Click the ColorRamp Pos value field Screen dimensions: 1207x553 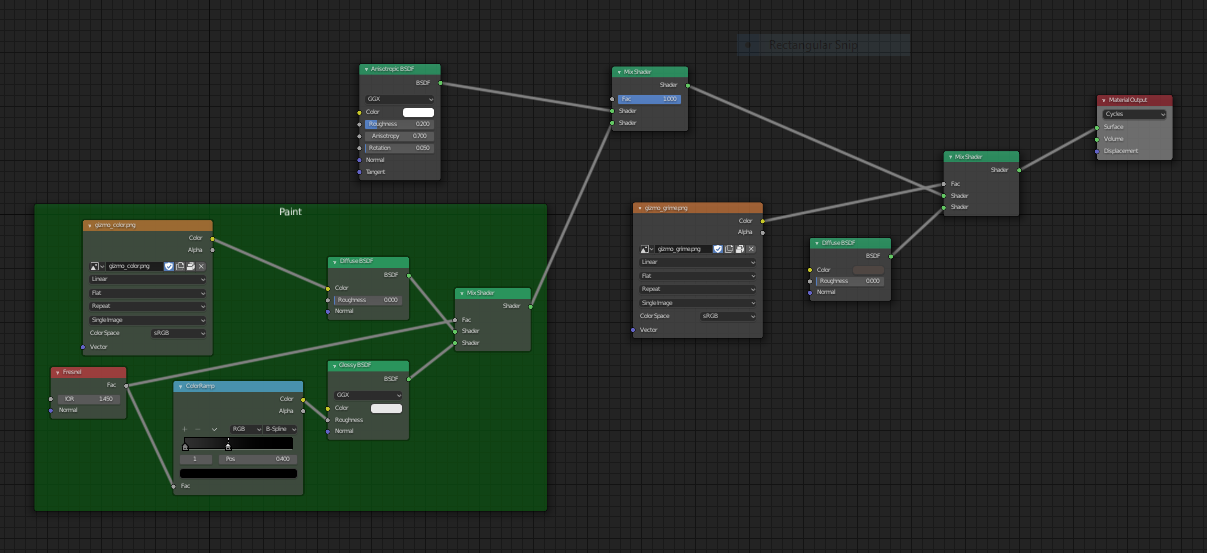[x=256, y=459]
